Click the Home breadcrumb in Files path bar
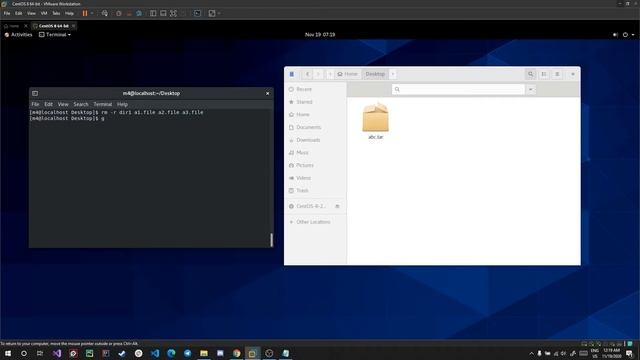The height and width of the screenshot is (360, 640). tap(347, 74)
